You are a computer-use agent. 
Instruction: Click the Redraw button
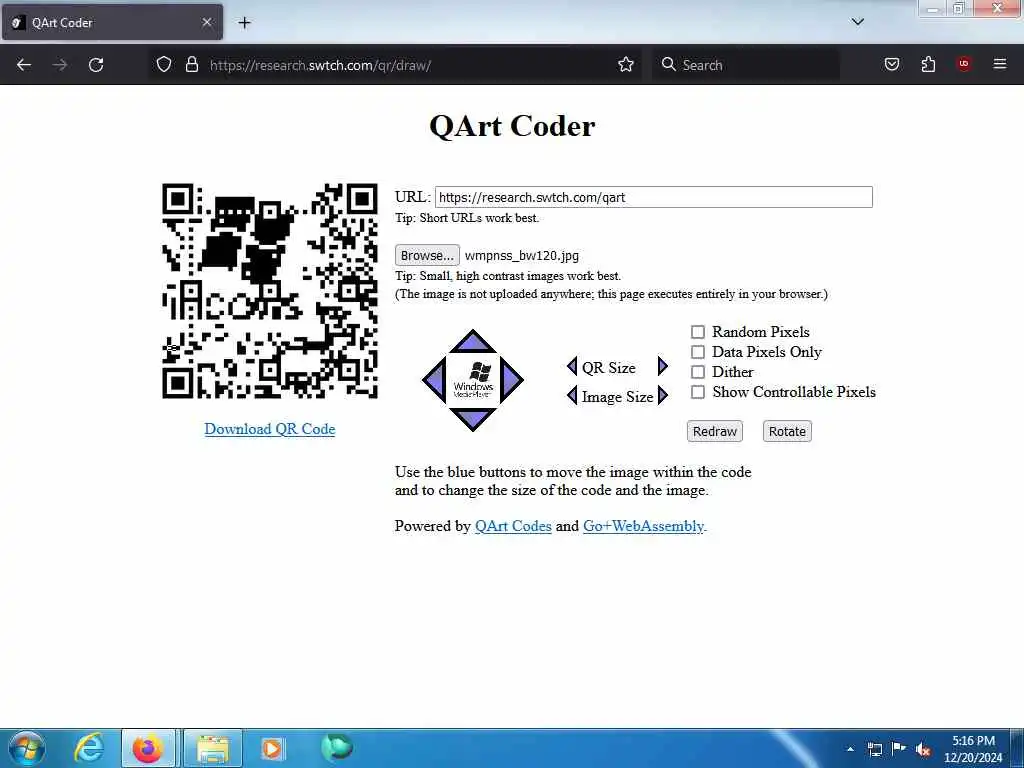[714, 431]
